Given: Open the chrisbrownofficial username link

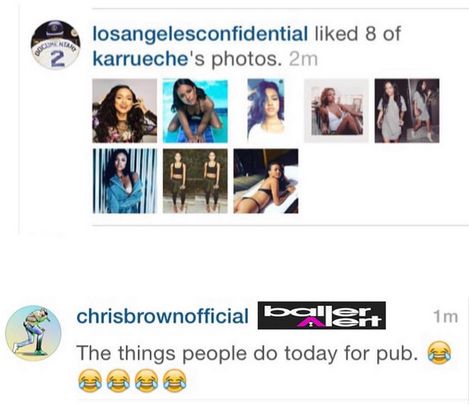Looking at the screenshot, I should point(162,316).
